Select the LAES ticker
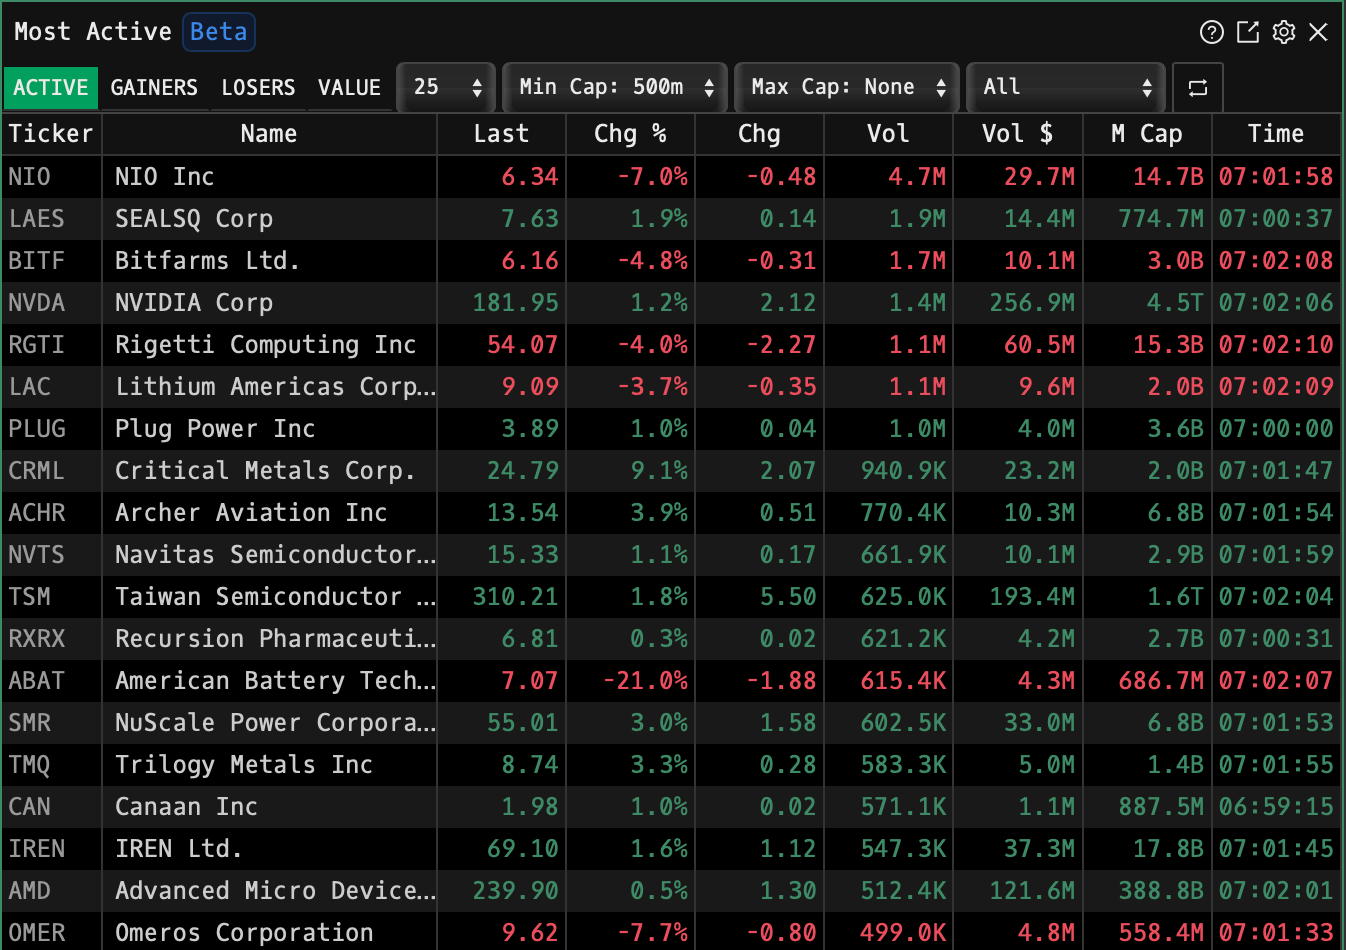The image size is (1346, 950). tap(37, 219)
